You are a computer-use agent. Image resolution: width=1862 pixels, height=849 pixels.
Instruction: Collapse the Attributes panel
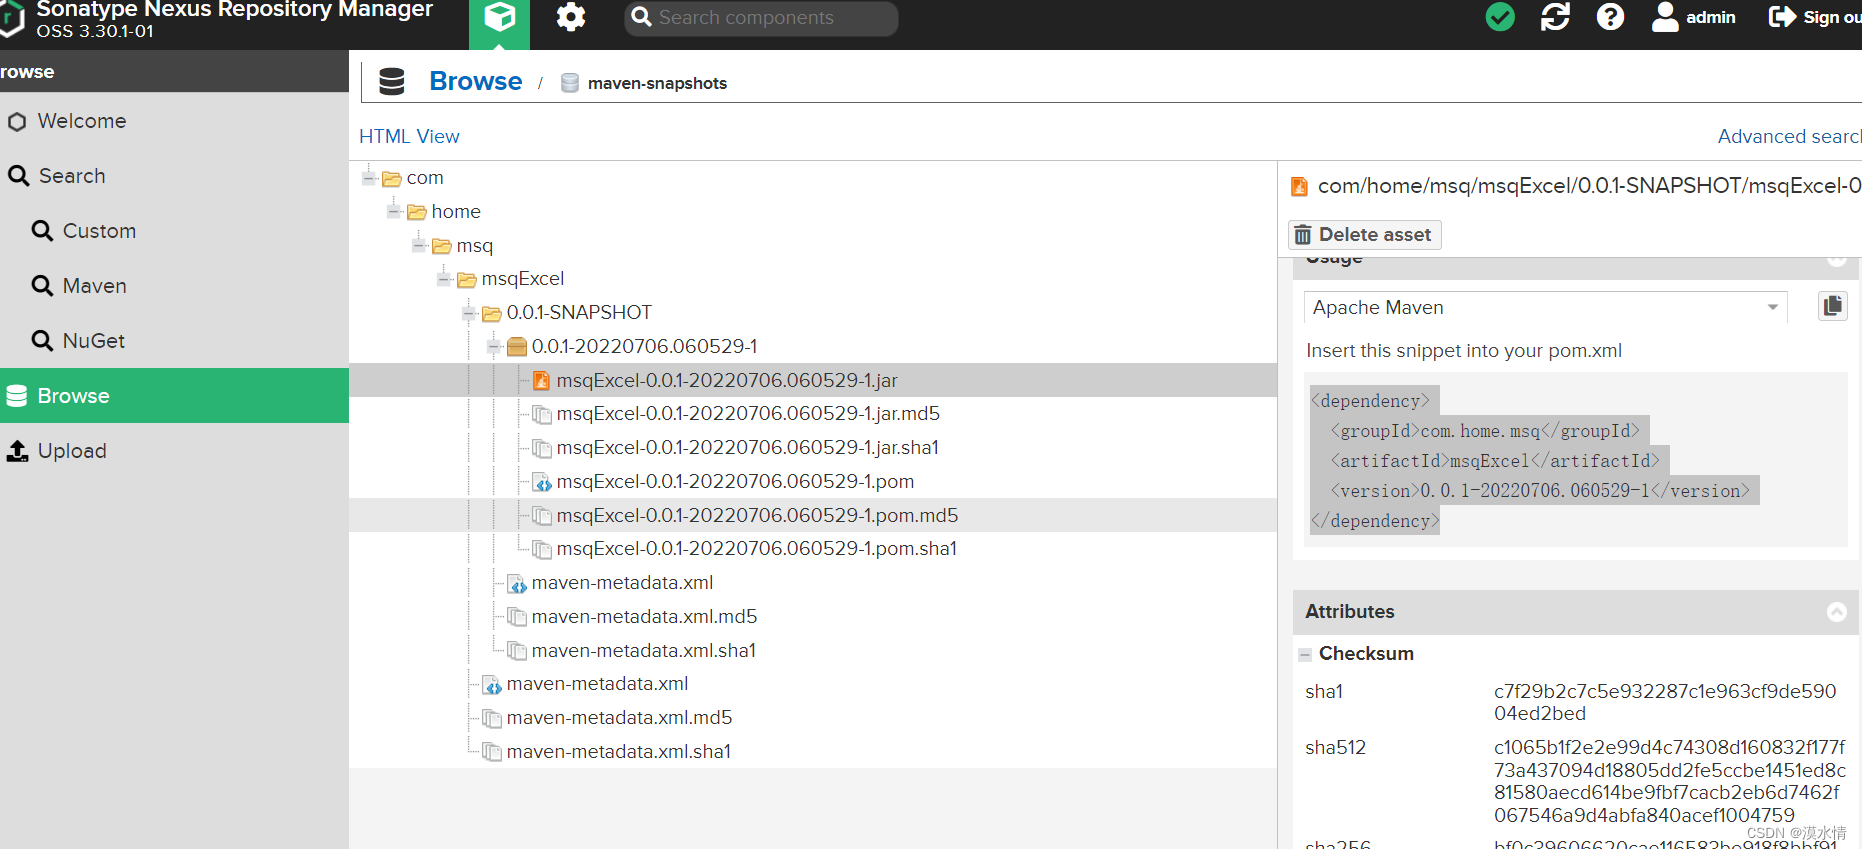(x=1837, y=612)
